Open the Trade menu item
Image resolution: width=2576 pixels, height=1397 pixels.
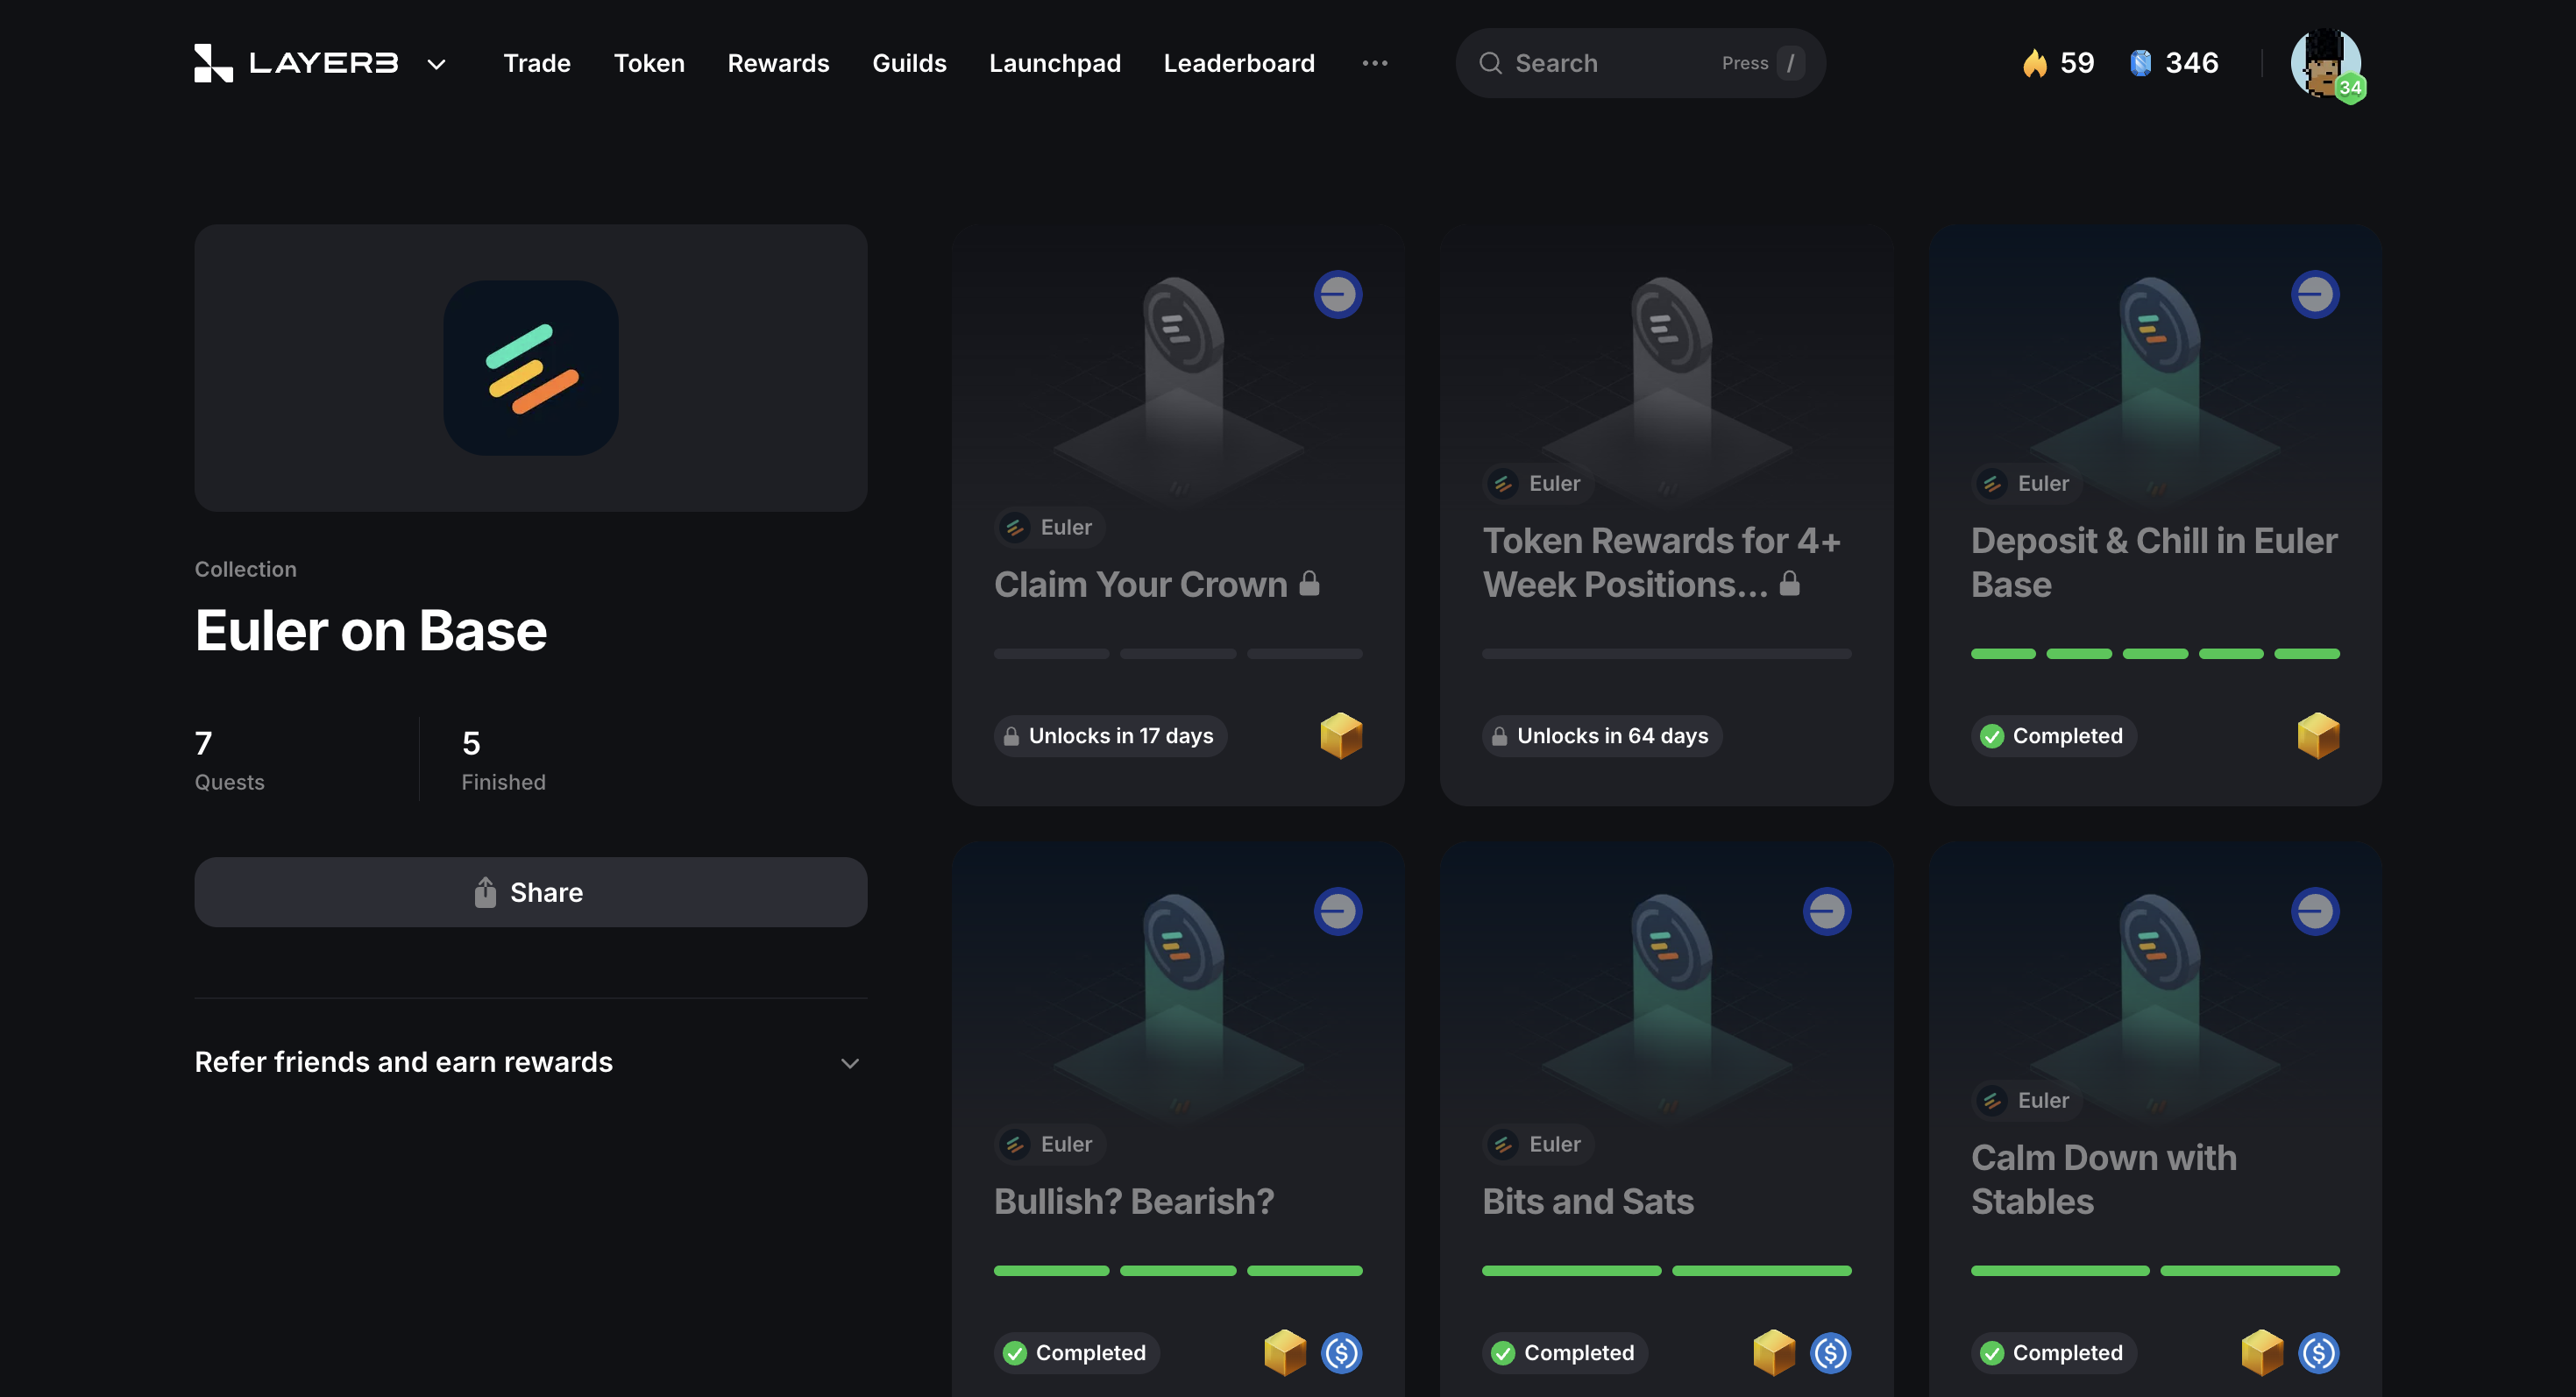[x=537, y=63]
